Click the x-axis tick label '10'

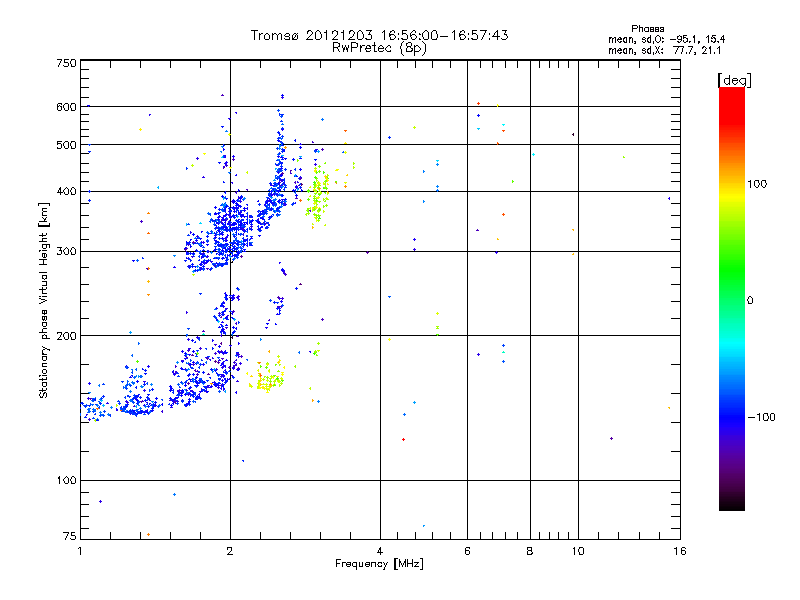[x=578, y=551]
